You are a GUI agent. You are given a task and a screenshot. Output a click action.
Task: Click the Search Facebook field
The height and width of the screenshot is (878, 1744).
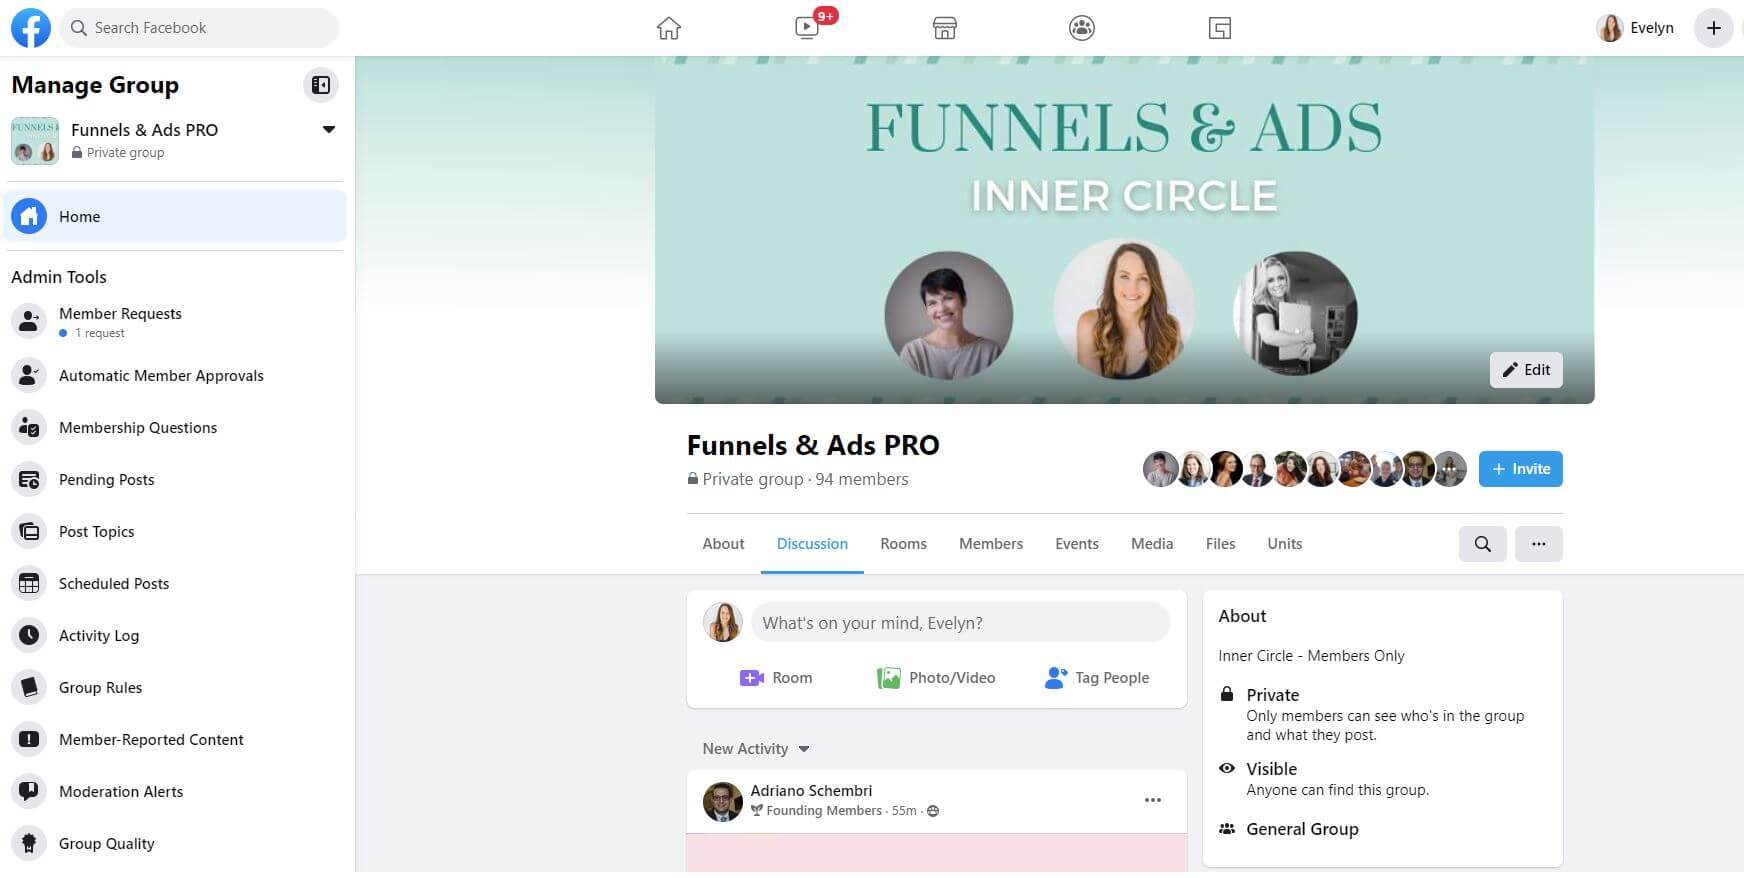click(x=199, y=28)
